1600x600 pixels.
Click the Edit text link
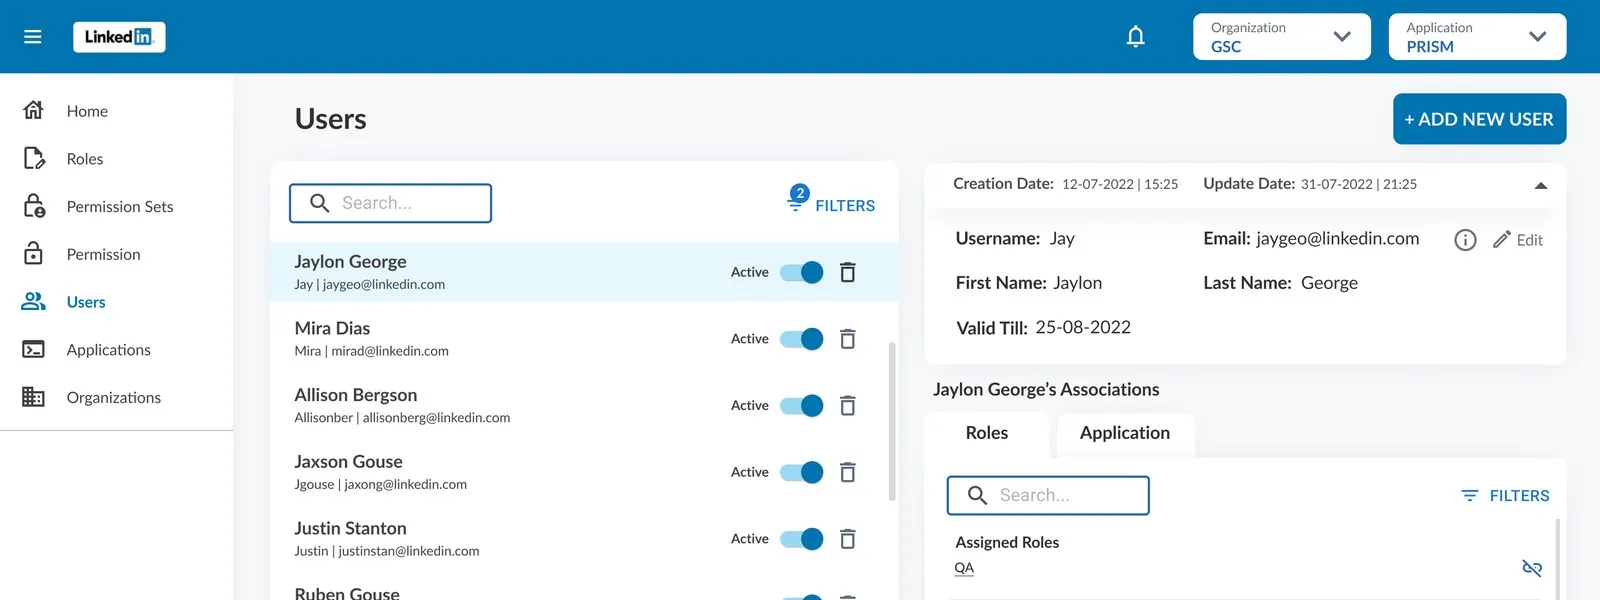coord(1529,240)
